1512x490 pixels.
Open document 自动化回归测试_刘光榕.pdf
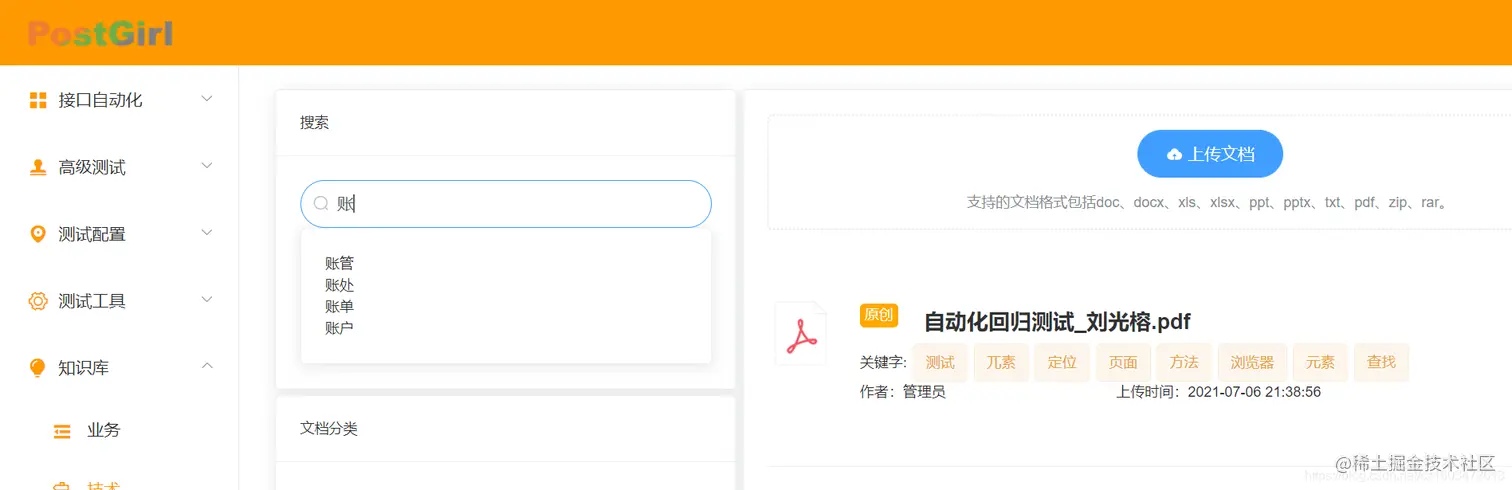click(x=1057, y=322)
